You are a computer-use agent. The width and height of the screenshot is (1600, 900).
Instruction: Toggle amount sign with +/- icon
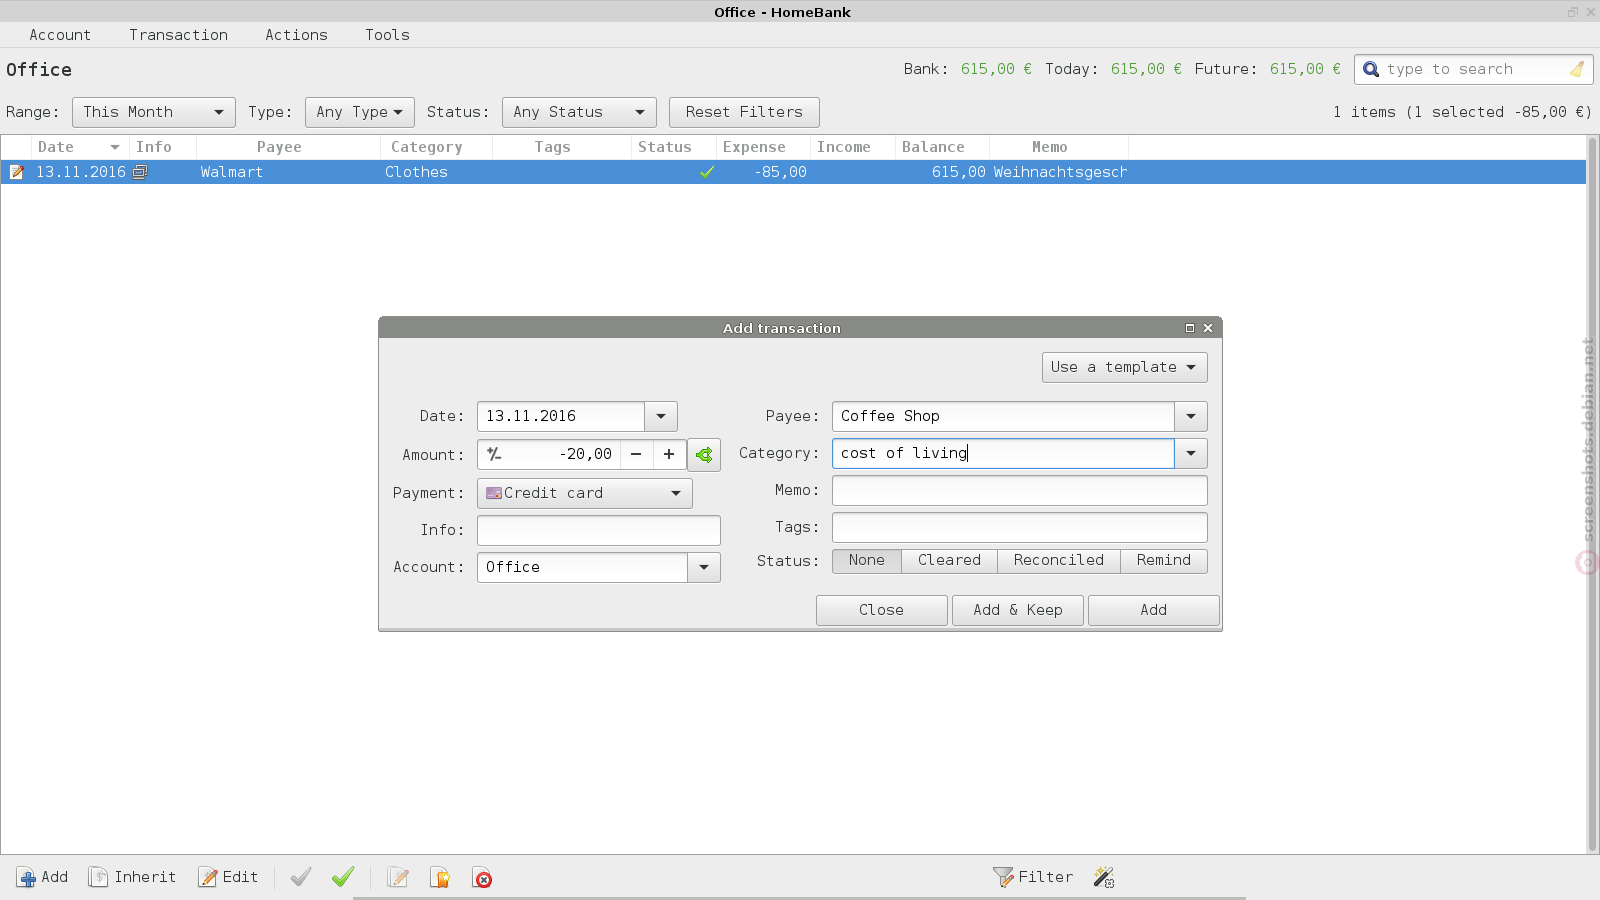coord(494,454)
